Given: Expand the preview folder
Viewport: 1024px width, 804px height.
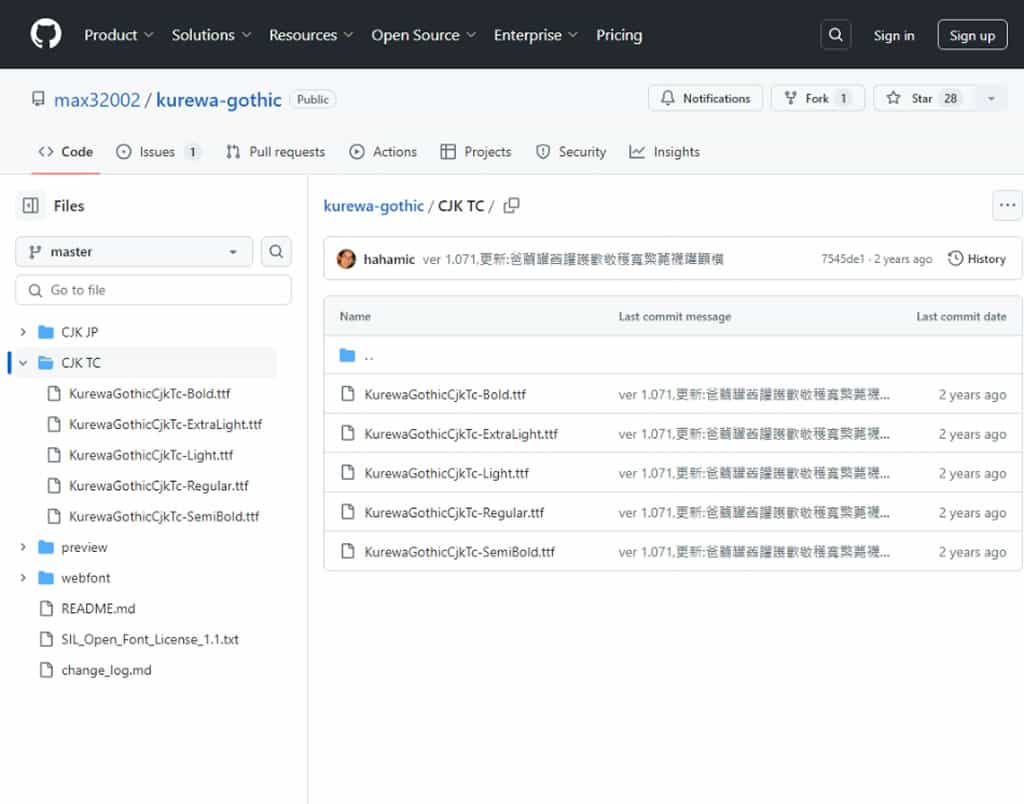Looking at the screenshot, I should pyautogui.click(x=23, y=547).
